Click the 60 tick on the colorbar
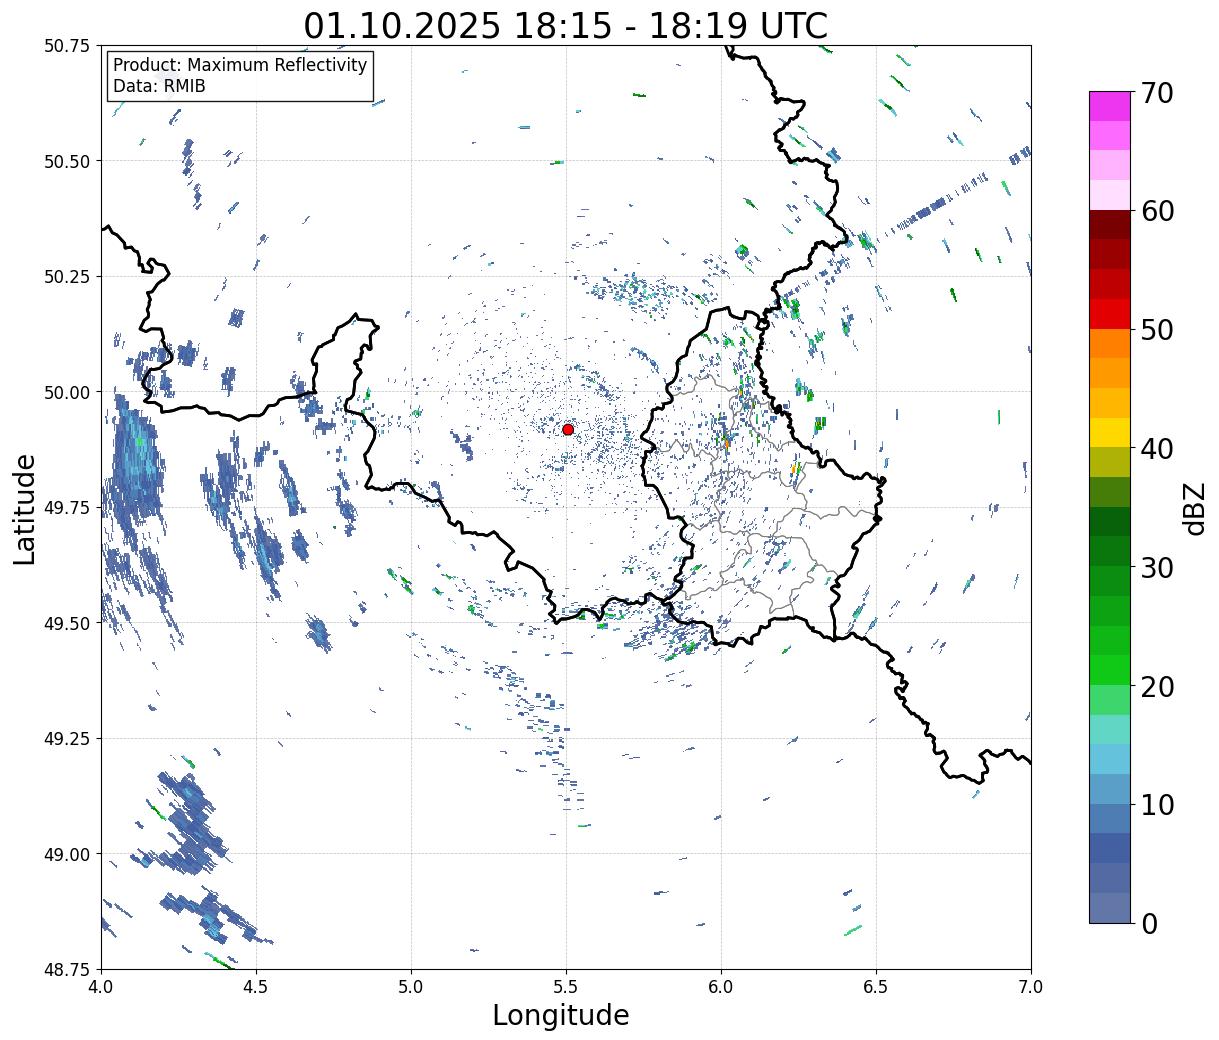Image resolution: width=1219 pixels, height=1040 pixels. 1157,211
